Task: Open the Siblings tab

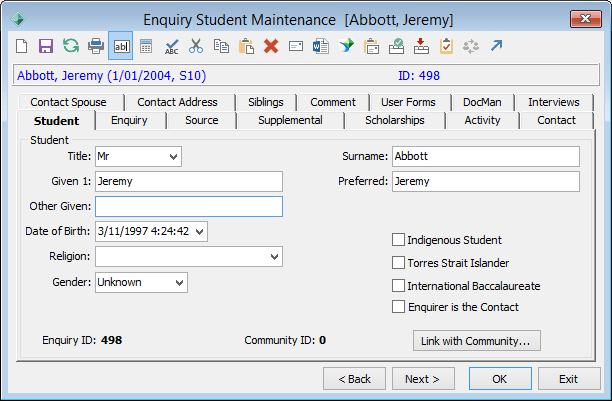Action: pyautogui.click(x=266, y=102)
